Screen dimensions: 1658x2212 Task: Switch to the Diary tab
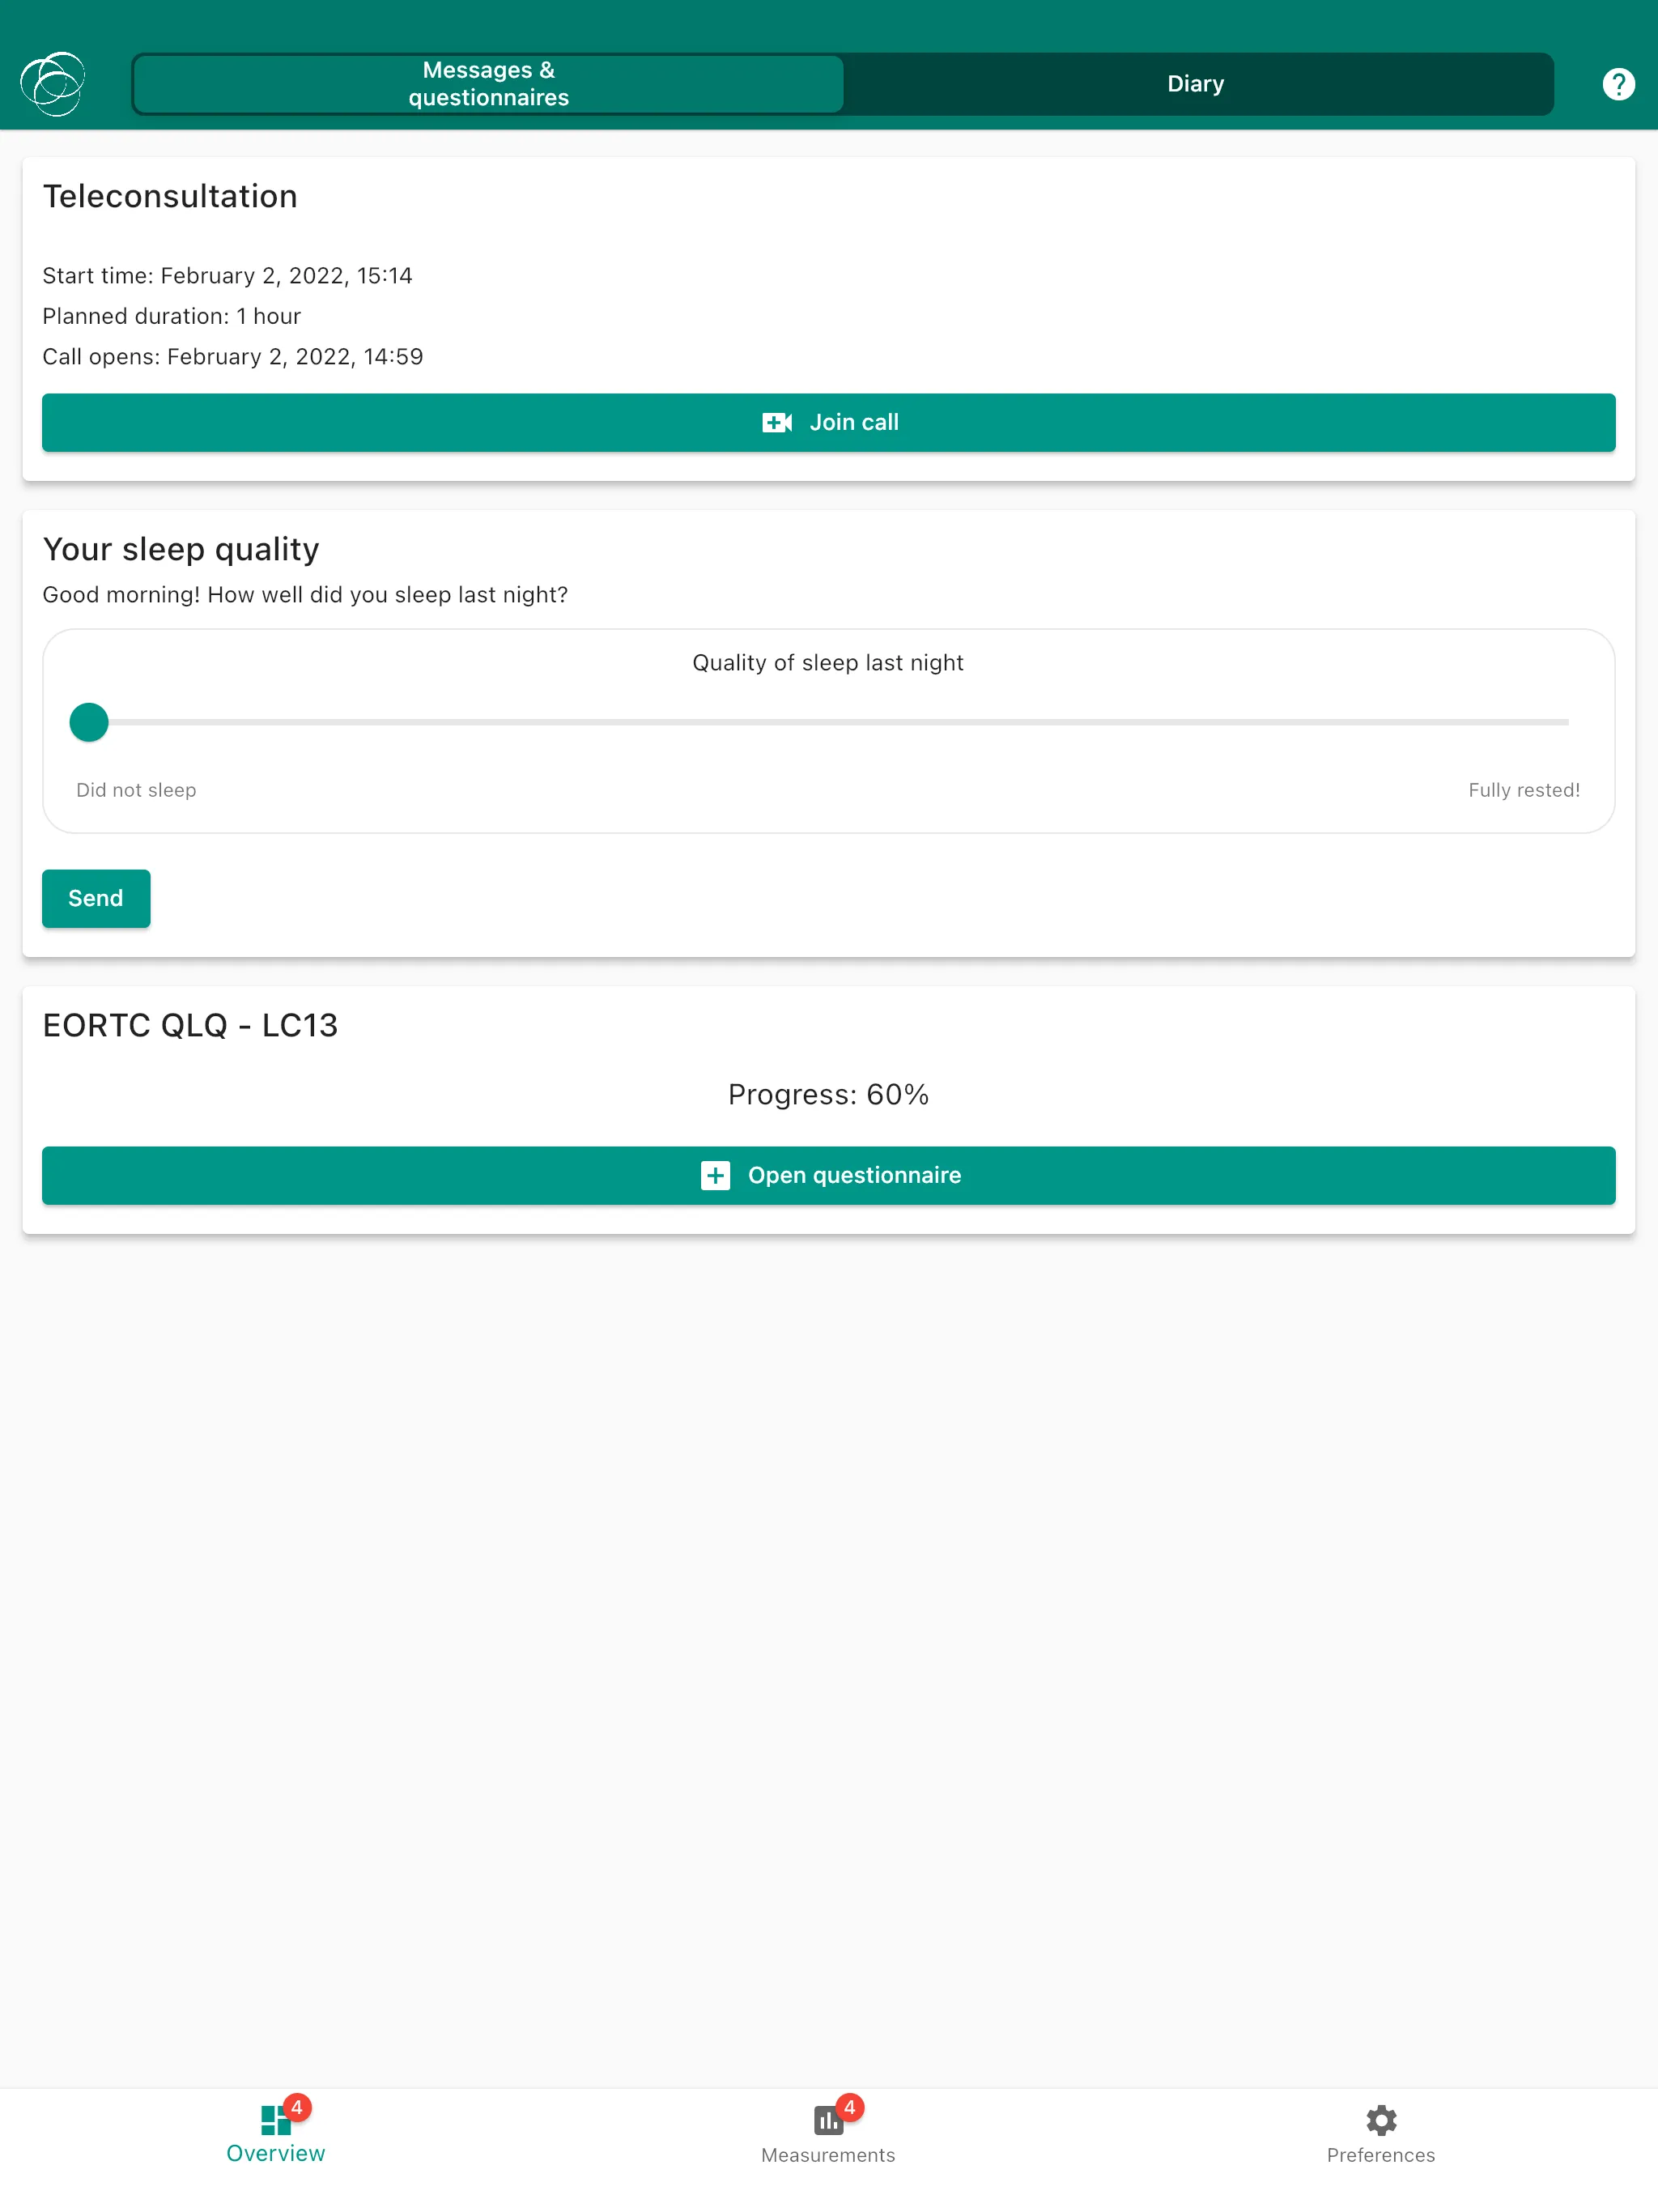click(x=1195, y=83)
